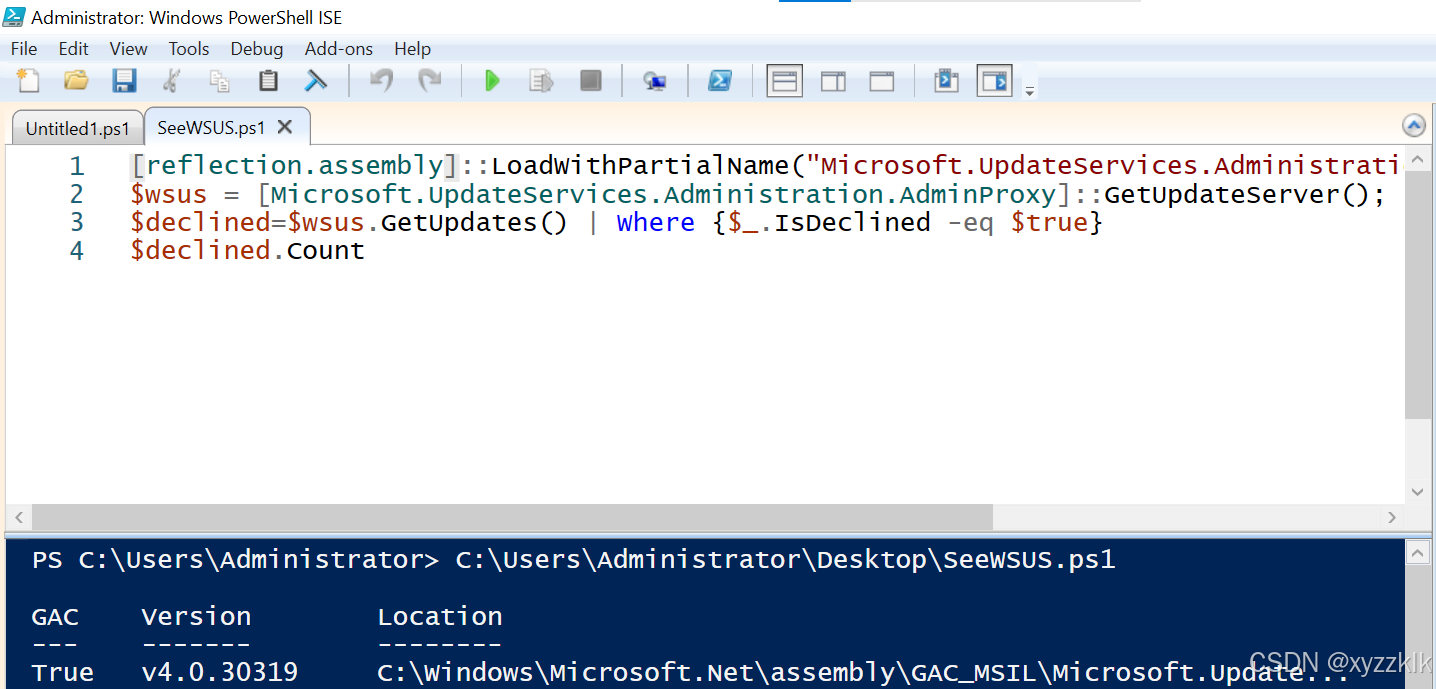Click the PowerShell ISE title bar icon

[14, 17]
